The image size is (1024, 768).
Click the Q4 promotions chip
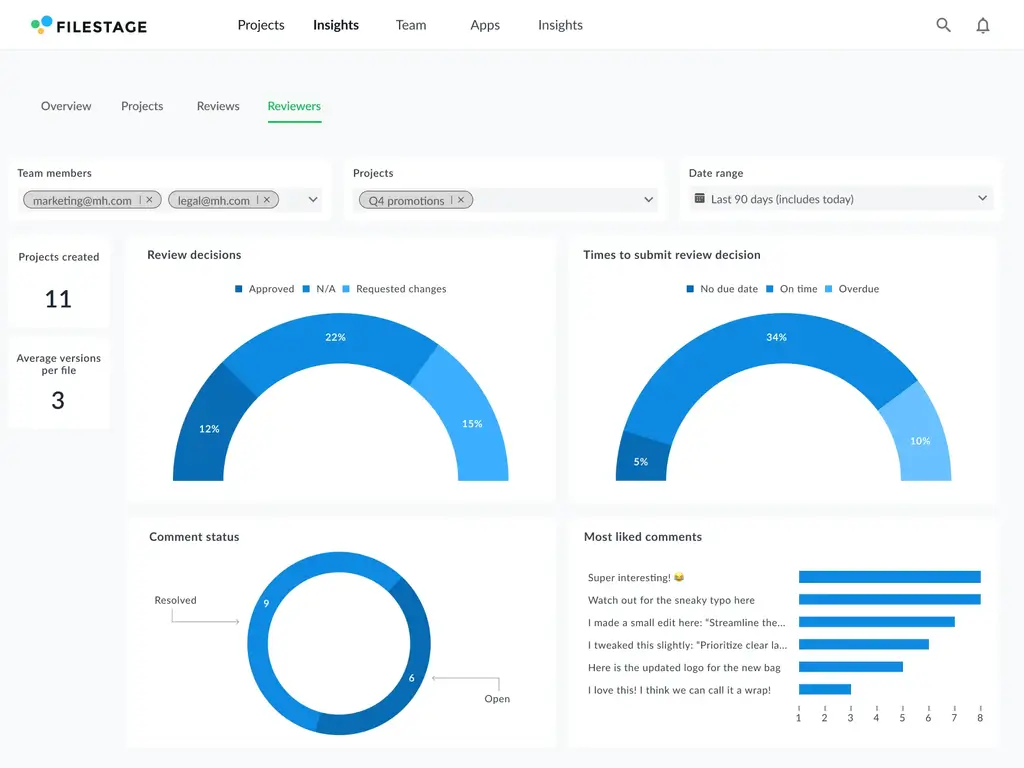point(416,200)
